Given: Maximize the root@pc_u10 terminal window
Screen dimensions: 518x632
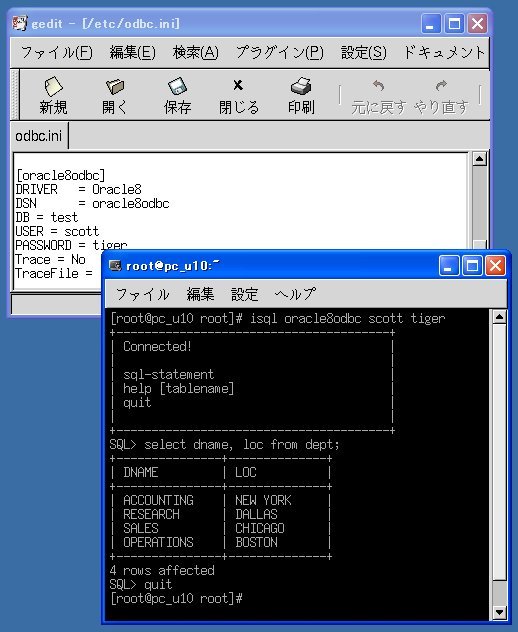Looking at the screenshot, I should pyautogui.click(x=472, y=266).
